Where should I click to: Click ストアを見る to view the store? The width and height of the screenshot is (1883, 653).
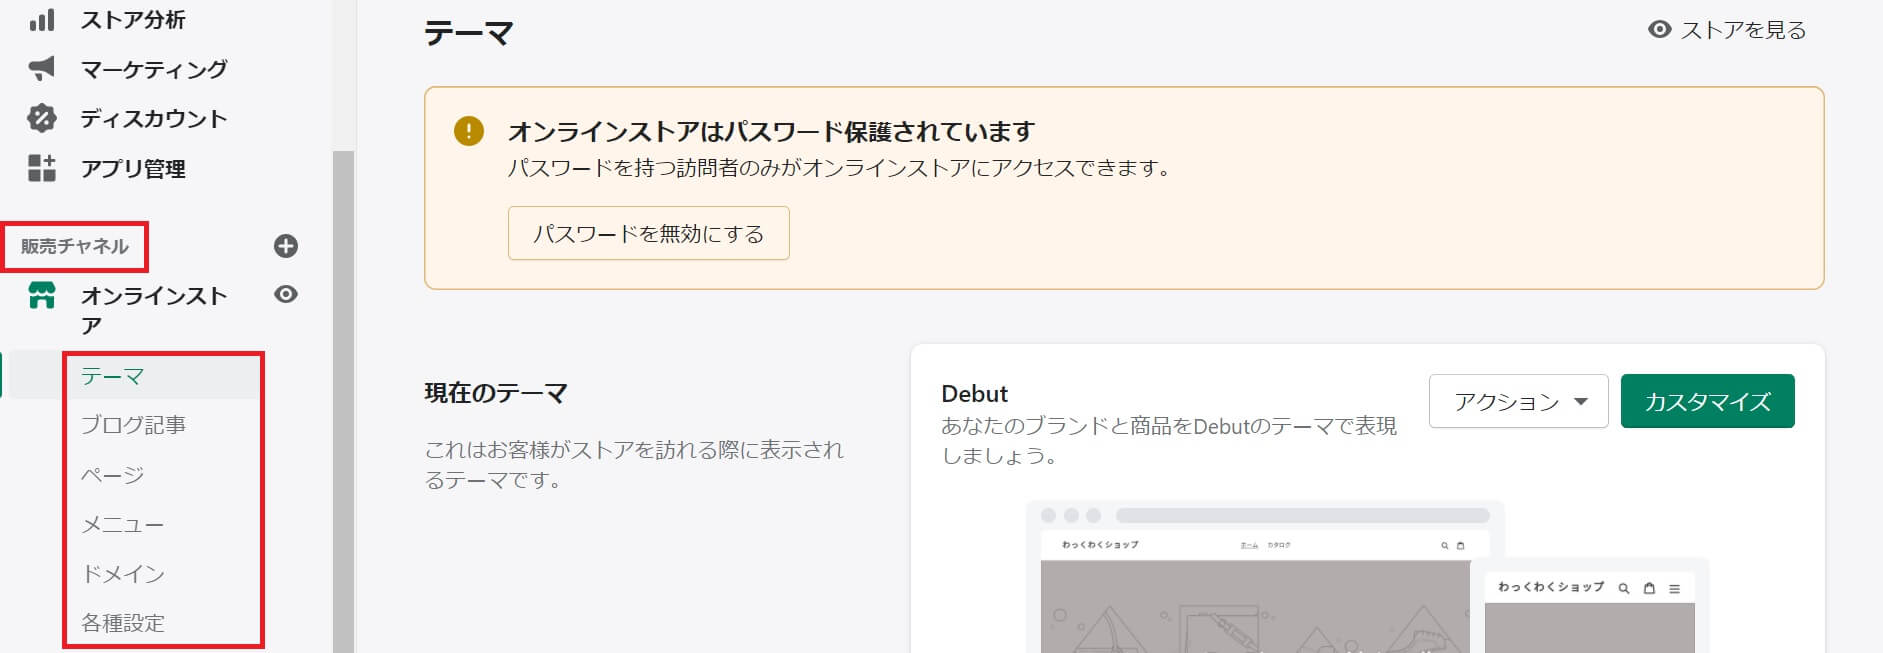[1727, 30]
